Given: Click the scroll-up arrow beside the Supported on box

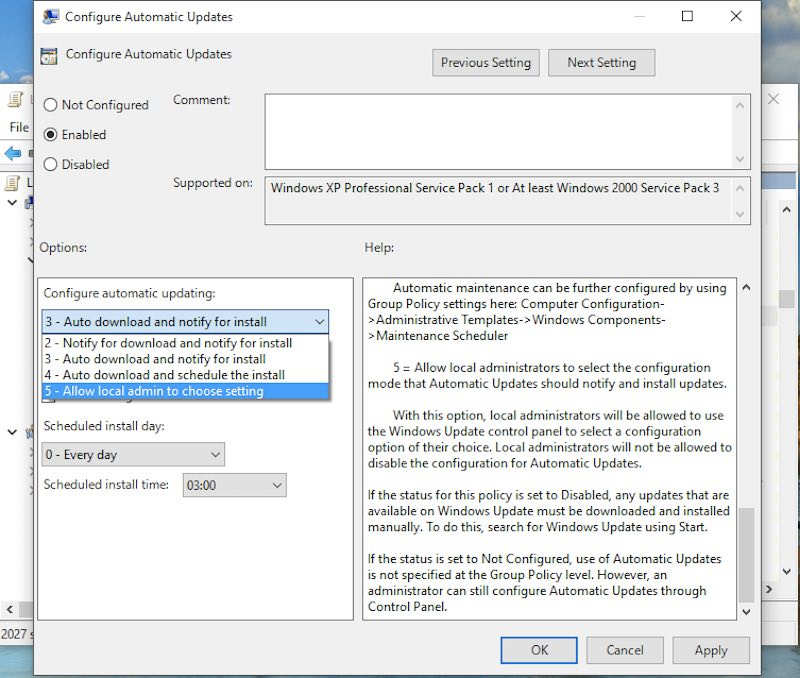Looking at the screenshot, I should pos(741,188).
